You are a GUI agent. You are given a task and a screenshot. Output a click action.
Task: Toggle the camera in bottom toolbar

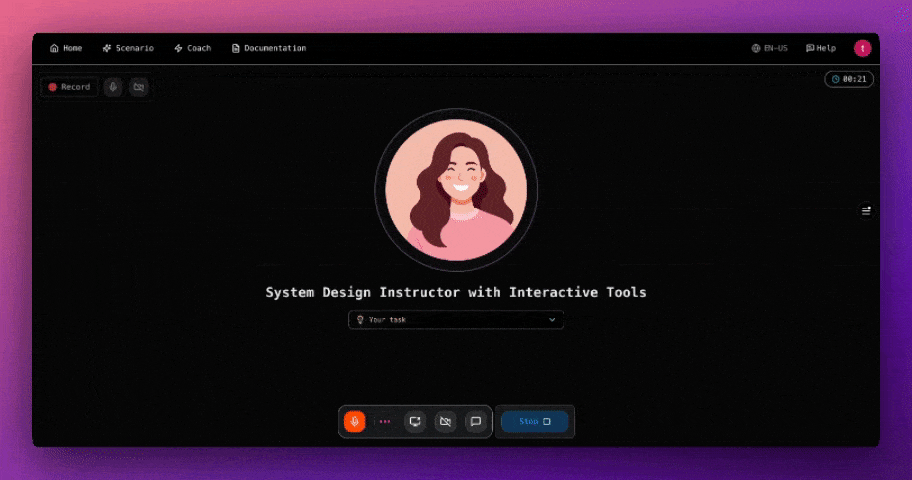(x=445, y=422)
